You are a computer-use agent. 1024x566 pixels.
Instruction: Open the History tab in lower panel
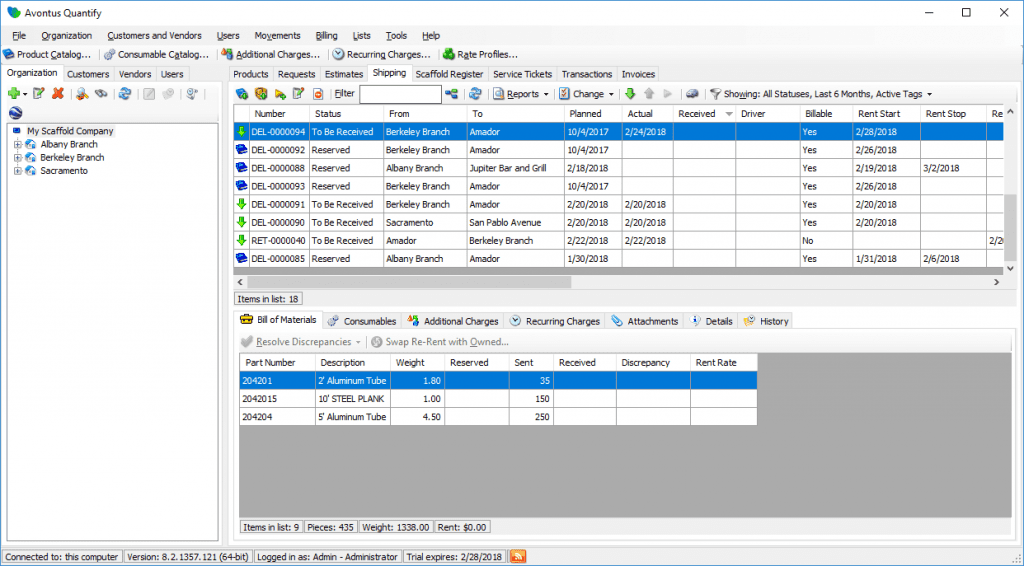(x=766, y=321)
